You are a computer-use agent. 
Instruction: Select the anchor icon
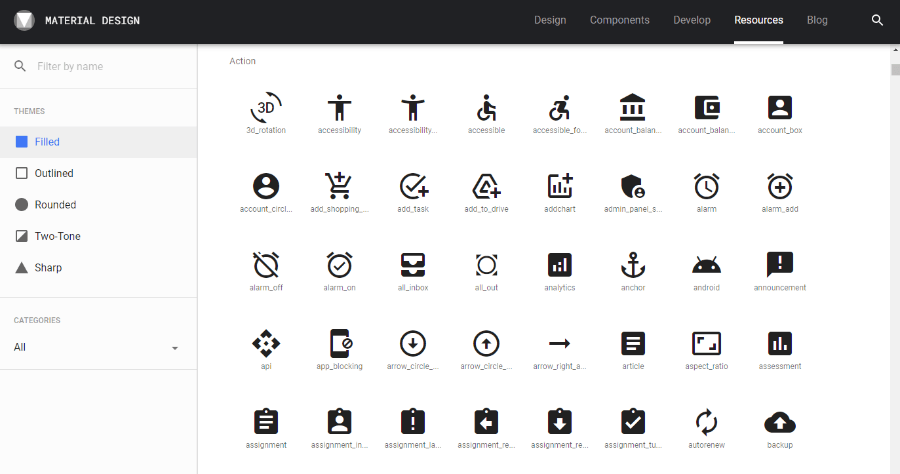pos(633,265)
